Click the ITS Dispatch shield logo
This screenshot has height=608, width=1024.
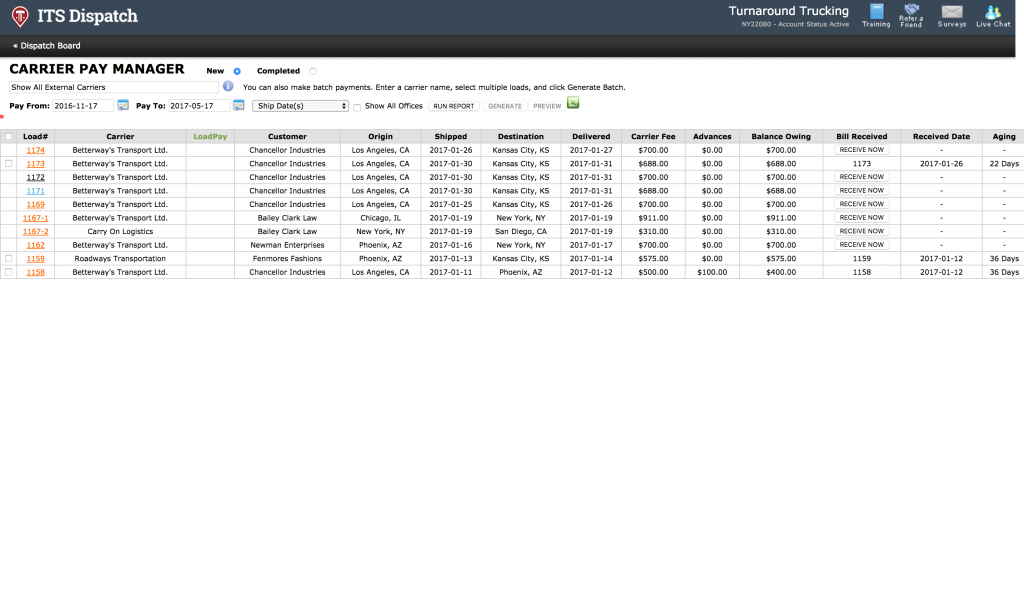coord(20,16)
